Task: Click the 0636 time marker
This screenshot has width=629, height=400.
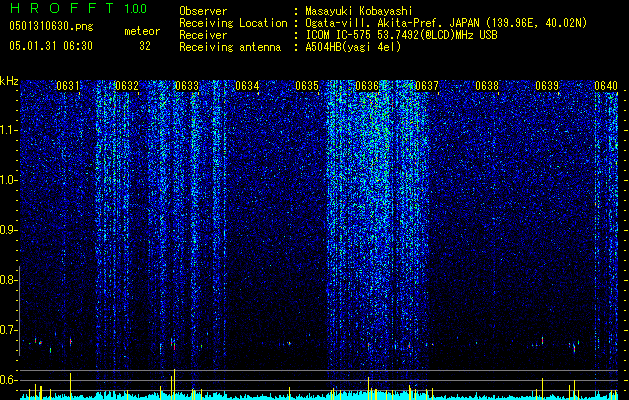Action: pos(367,86)
